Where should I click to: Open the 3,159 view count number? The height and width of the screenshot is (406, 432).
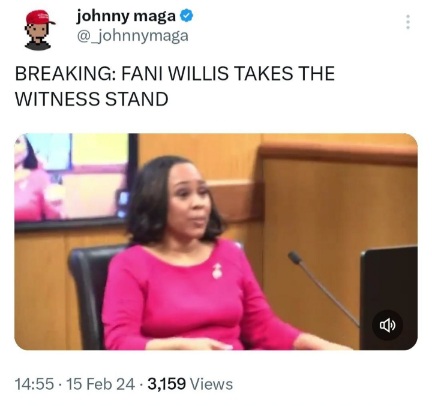pyautogui.click(x=166, y=384)
